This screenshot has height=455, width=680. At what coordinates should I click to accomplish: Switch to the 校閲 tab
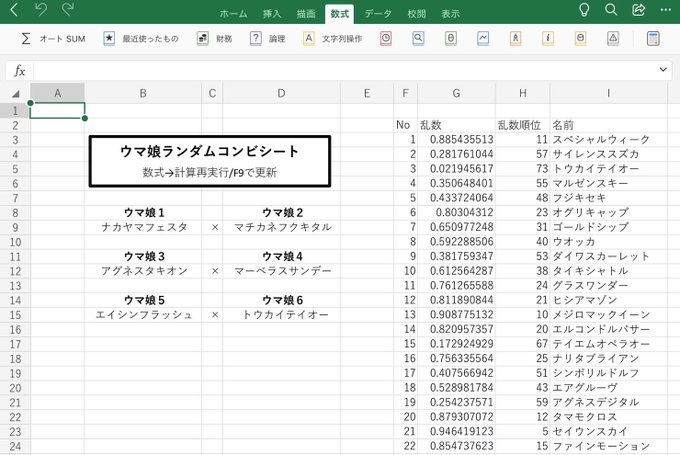[416, 14]
